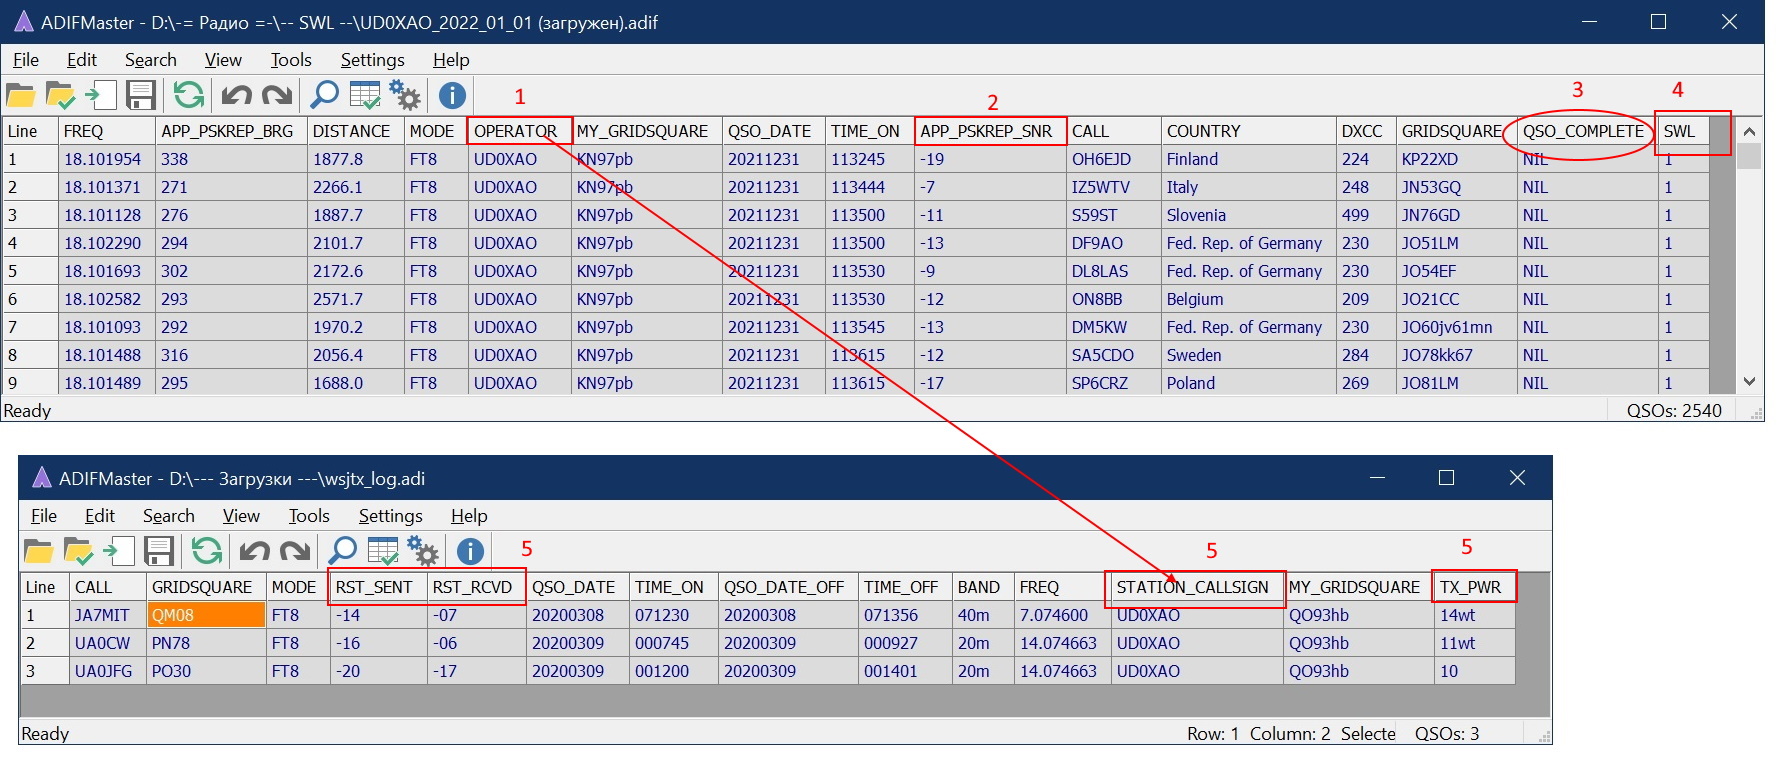Image resolution: width=1788 pixels, height=770 pixels.
Task: Open the File menu in the UD0XAO window
Action: tap(26, 60)
